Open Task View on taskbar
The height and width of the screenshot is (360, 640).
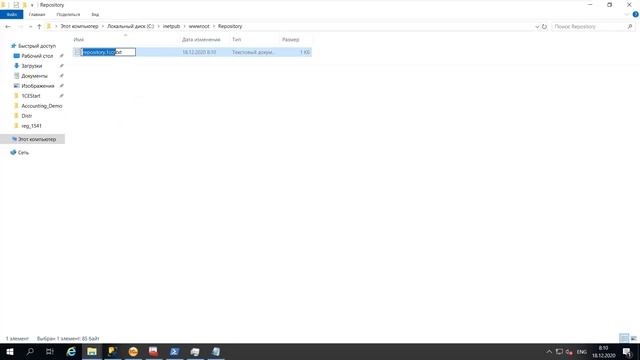50,351
